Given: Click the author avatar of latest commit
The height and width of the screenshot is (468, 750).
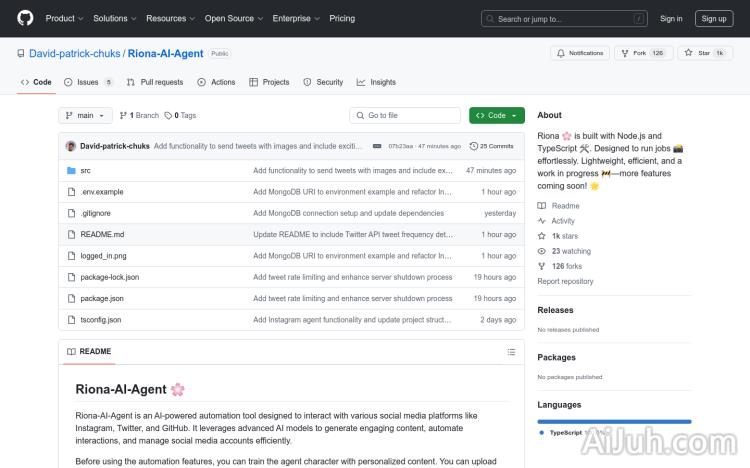Looking at the screenshot, I should (x=71, y=146).
